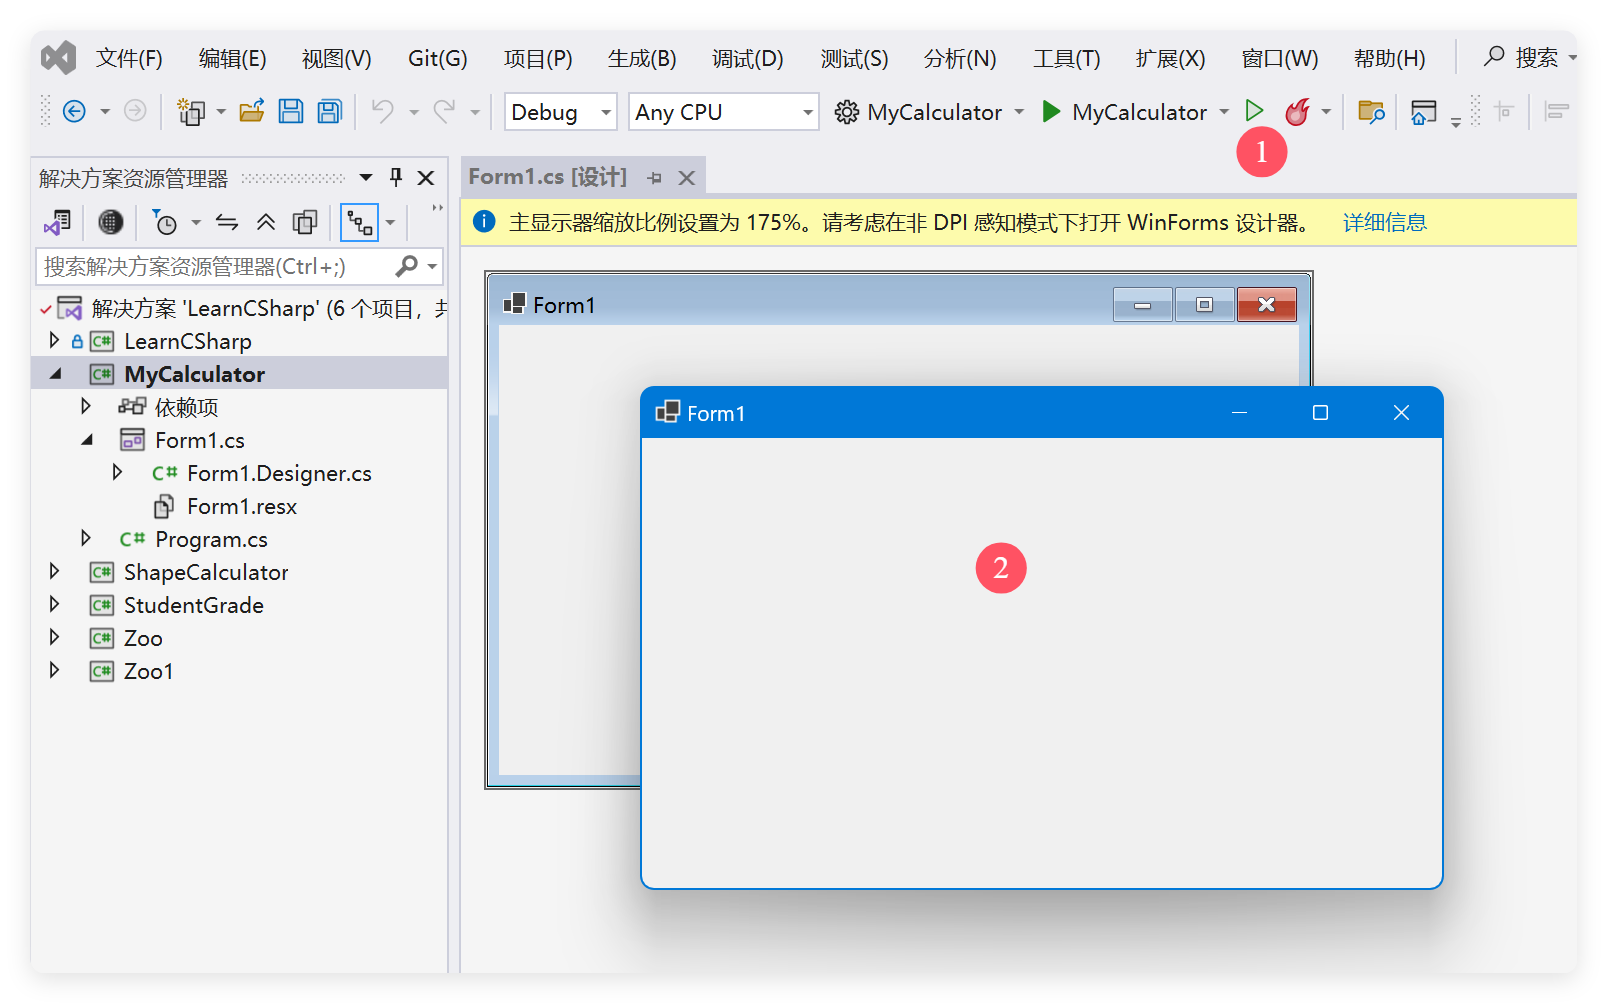This screenshot has height=1003, width=1607.
Task: Open the 生成(B) menu
Action: tap(642, 58)
